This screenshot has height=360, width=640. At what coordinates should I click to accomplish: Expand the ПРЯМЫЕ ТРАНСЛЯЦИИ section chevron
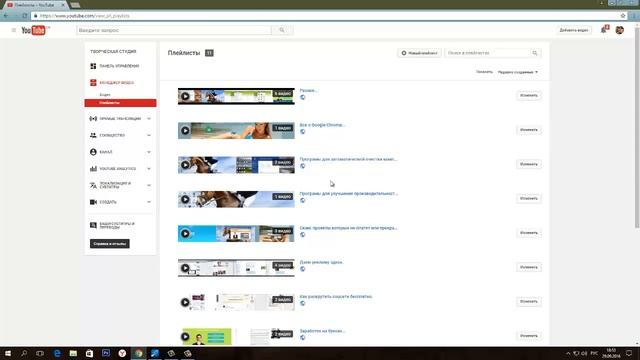(x=149, y=119)
